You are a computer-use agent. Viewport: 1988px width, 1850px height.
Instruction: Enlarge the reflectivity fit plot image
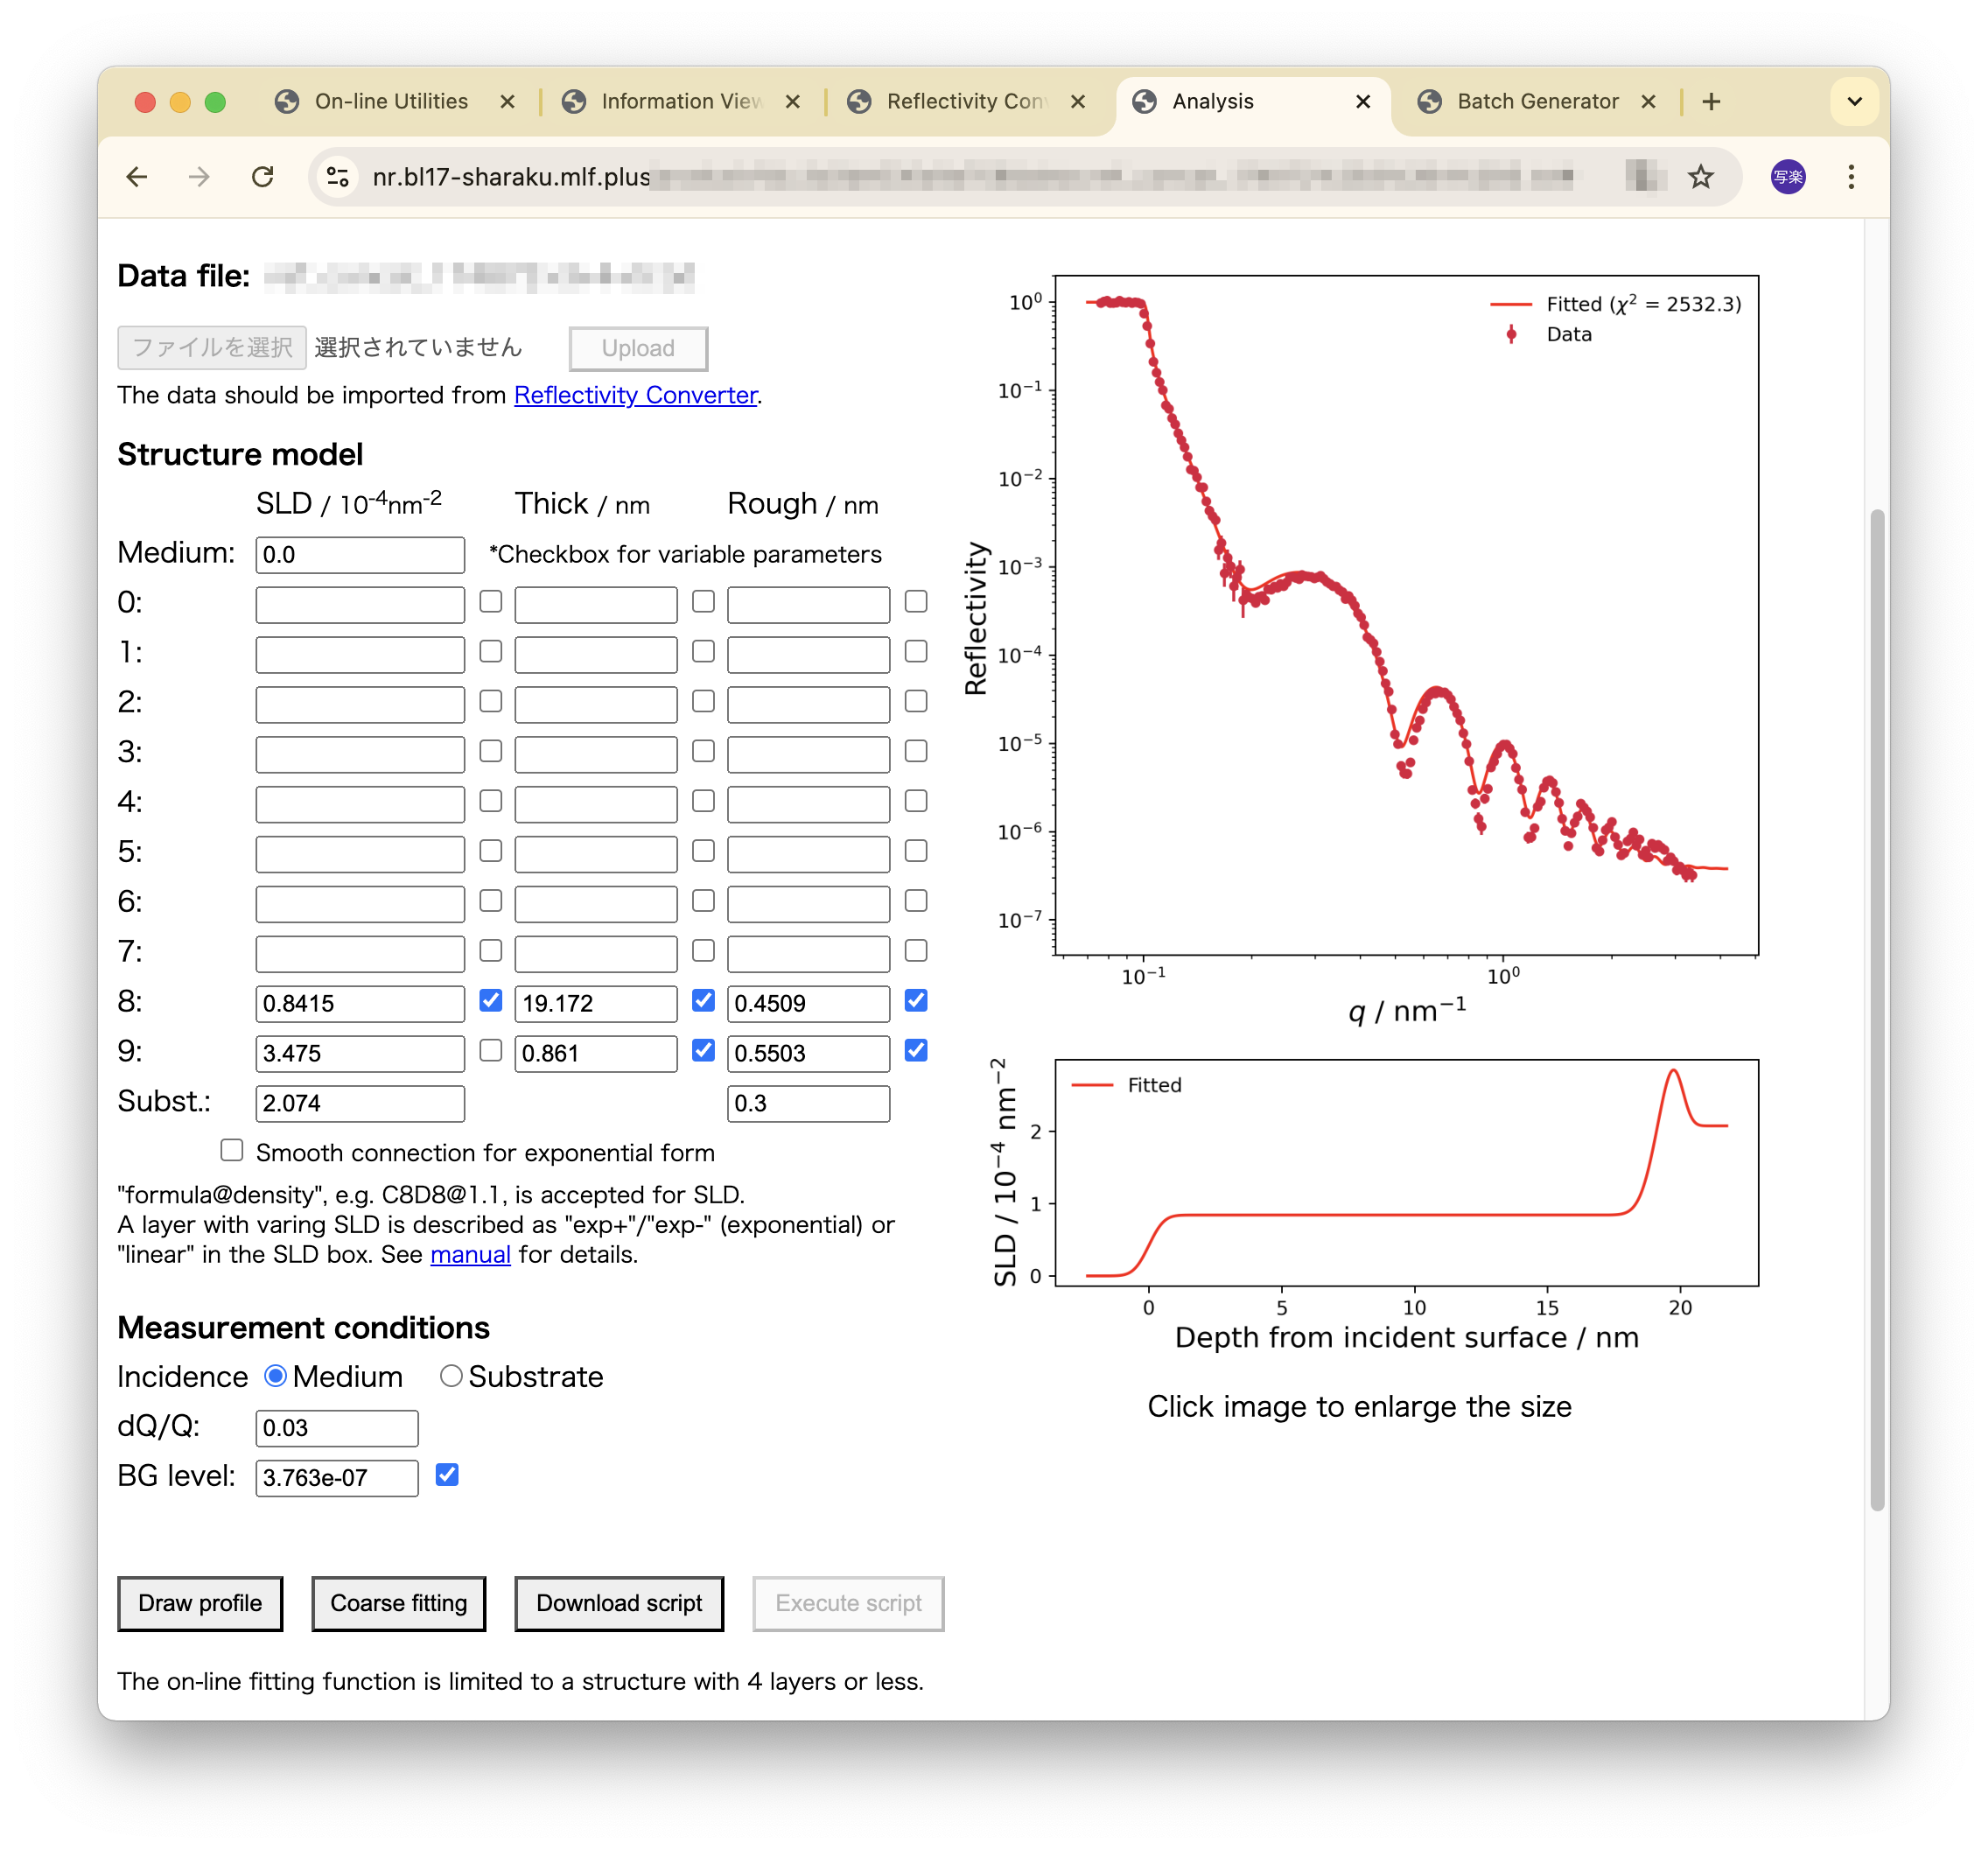(x=1405, y=615)
